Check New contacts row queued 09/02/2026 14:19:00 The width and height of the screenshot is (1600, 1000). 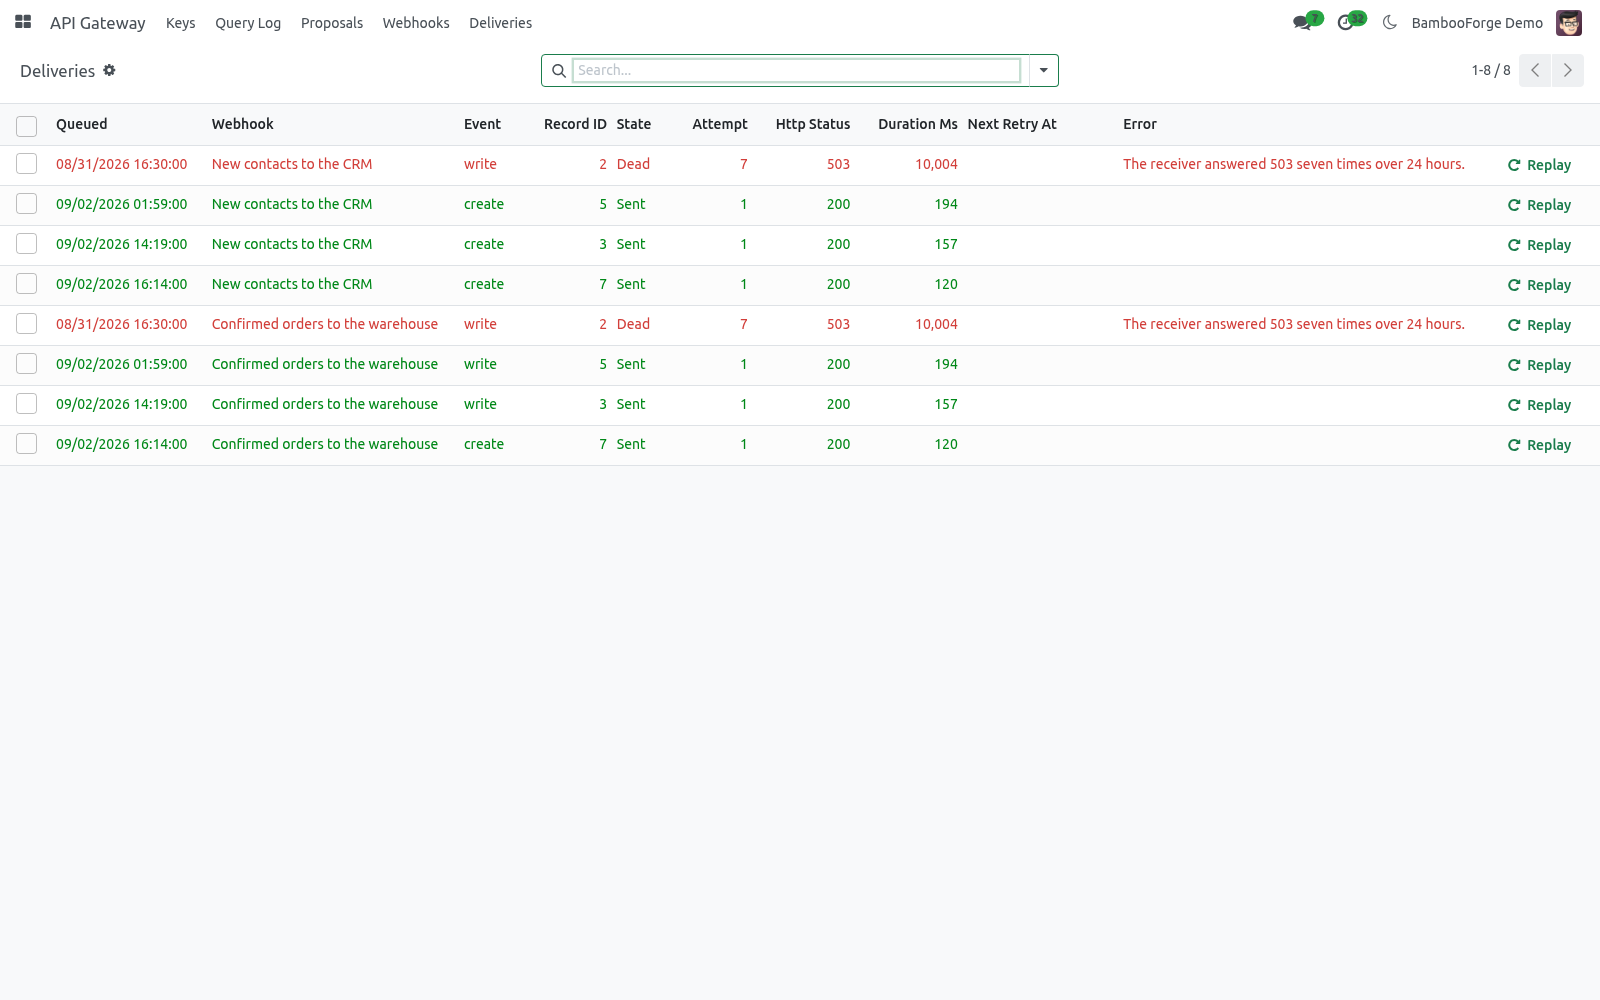27,244
